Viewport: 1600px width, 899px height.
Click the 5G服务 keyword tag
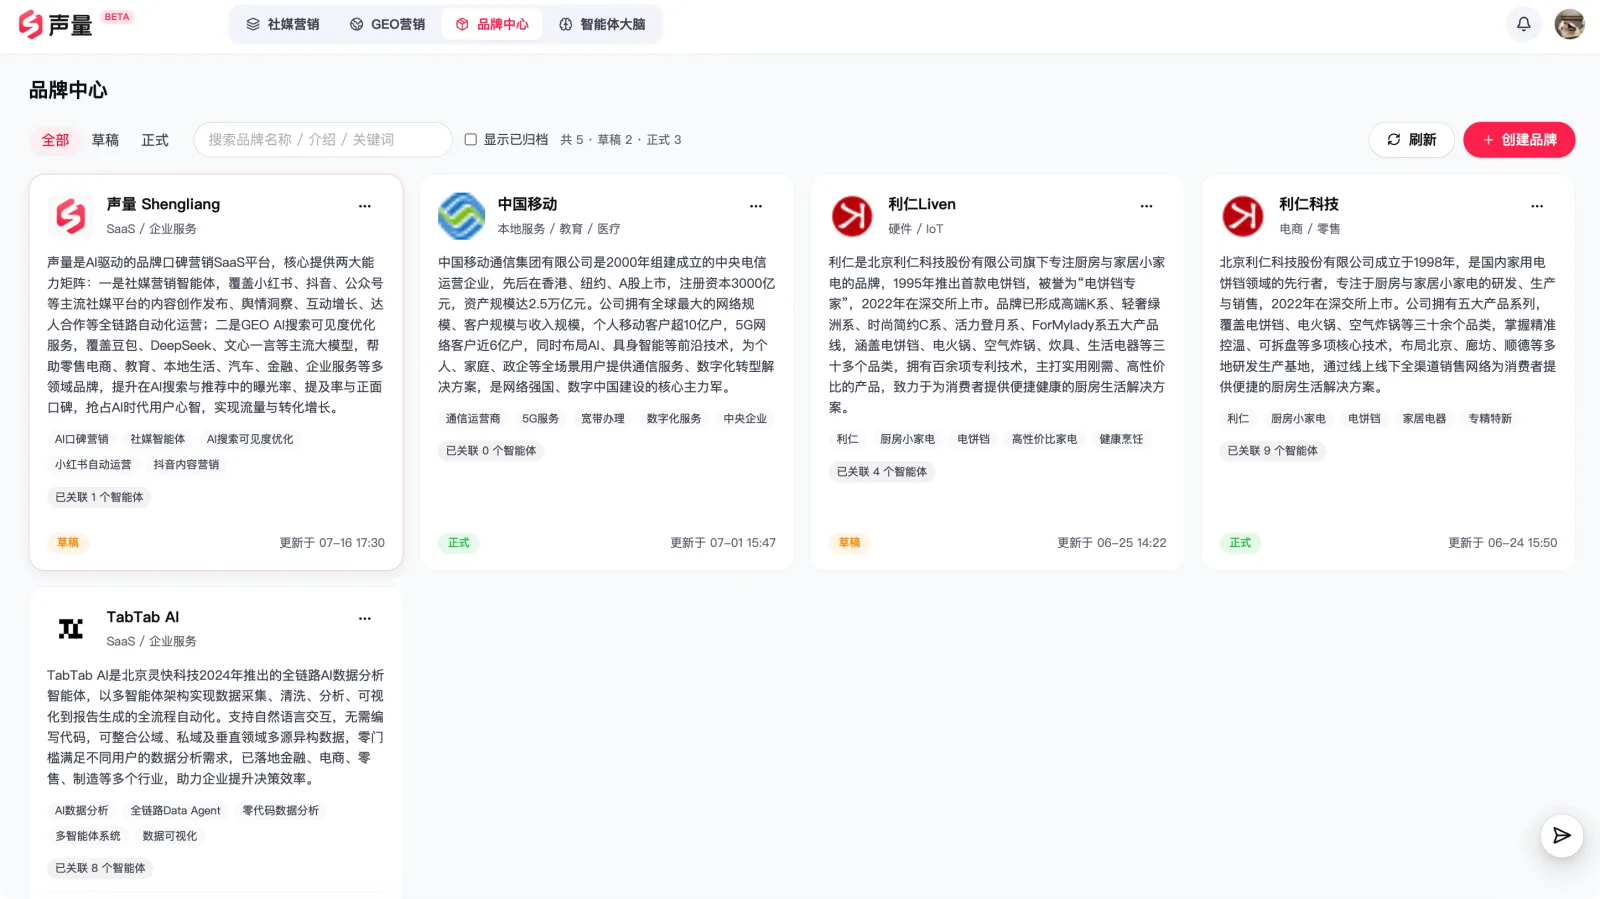pos(541,419)
